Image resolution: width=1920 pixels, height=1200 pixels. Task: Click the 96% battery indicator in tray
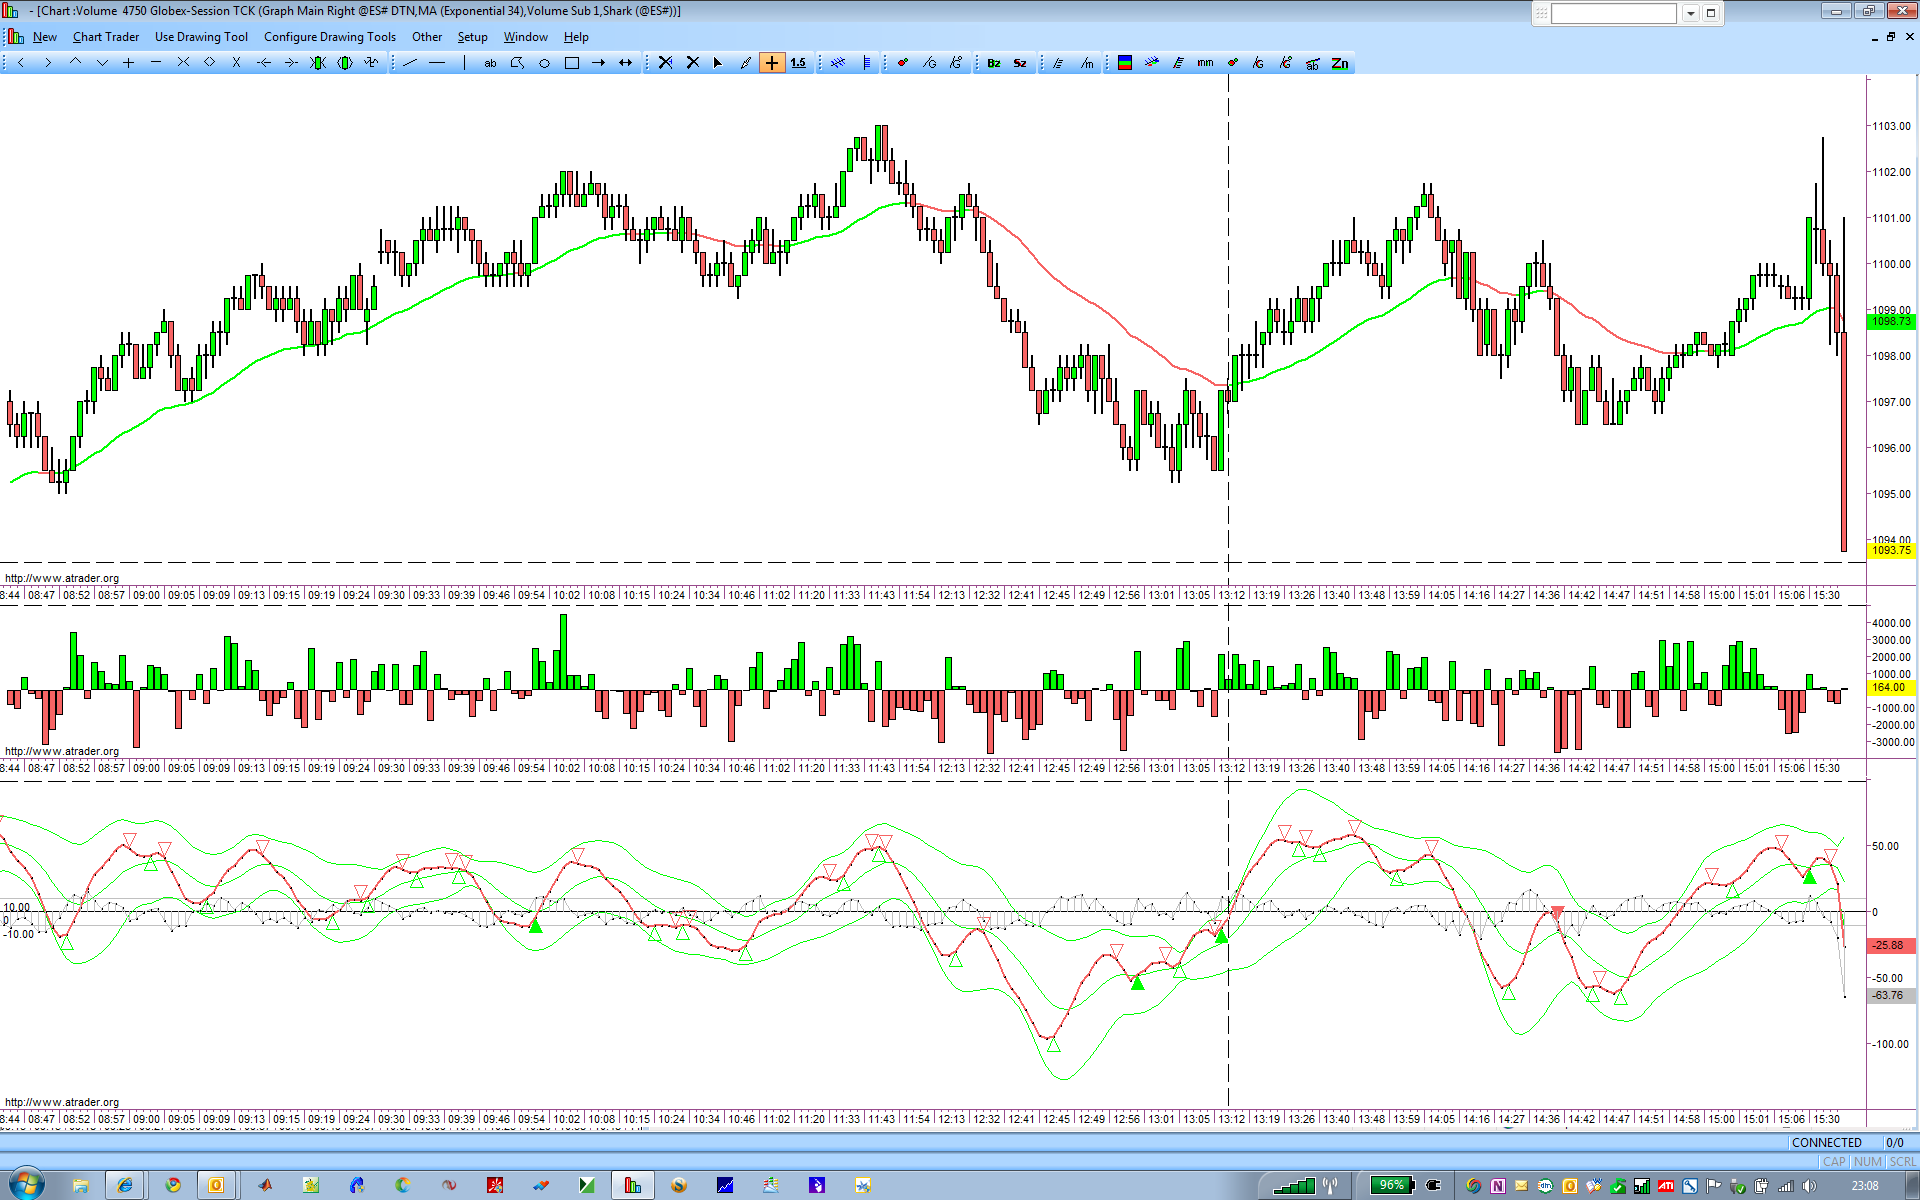[x=1392, y=1185]
